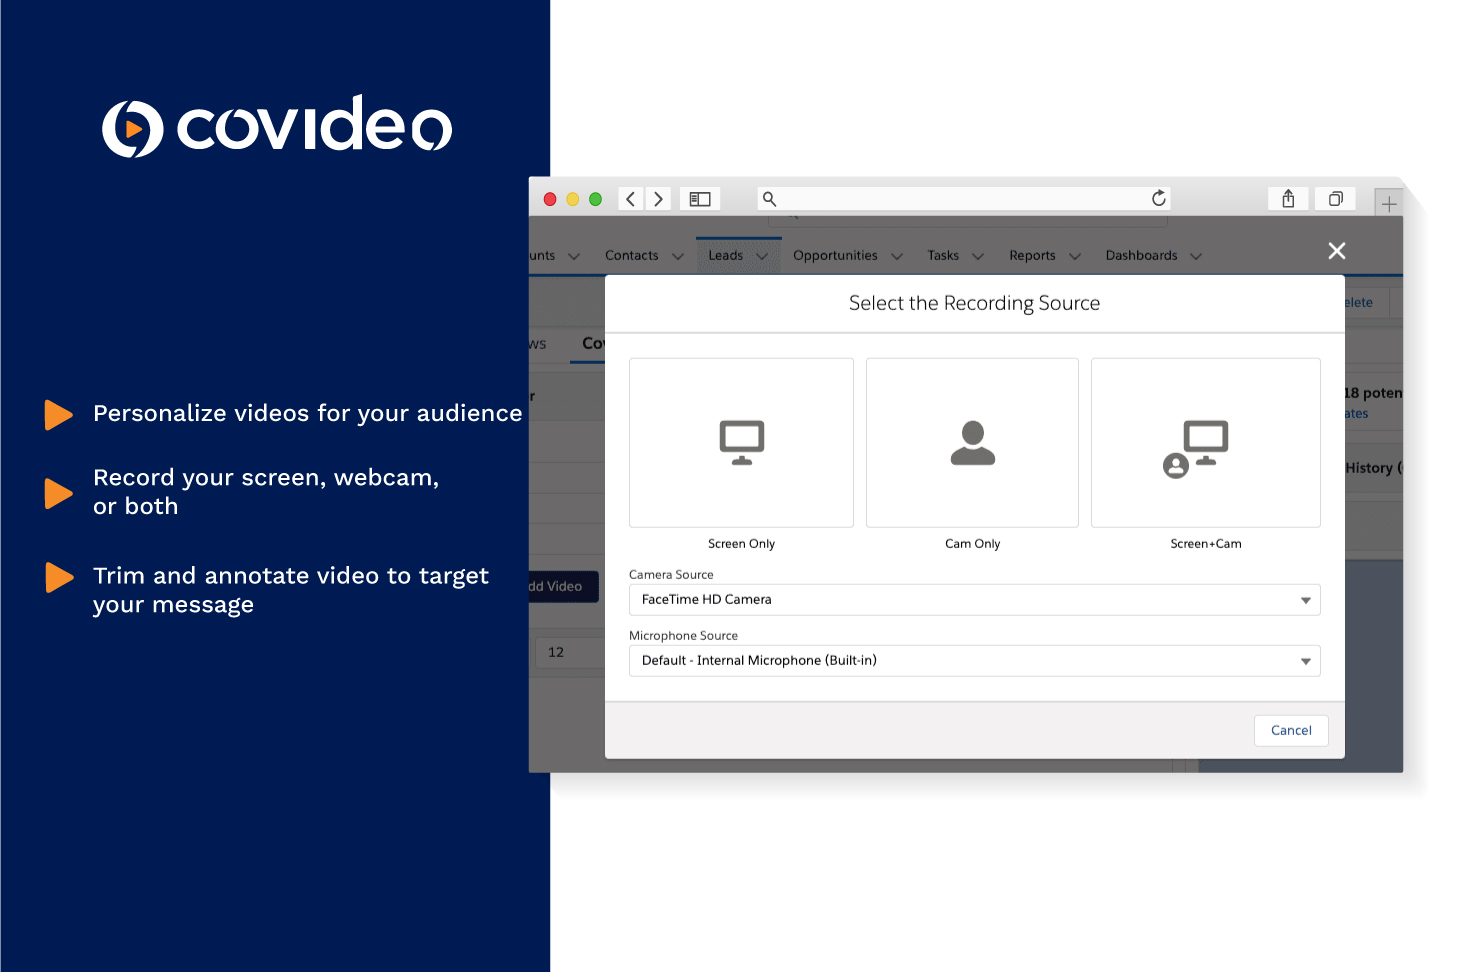Click the browser forward arrow
The height and width of the screenshot is (972, 1458).
click(658, 199)
